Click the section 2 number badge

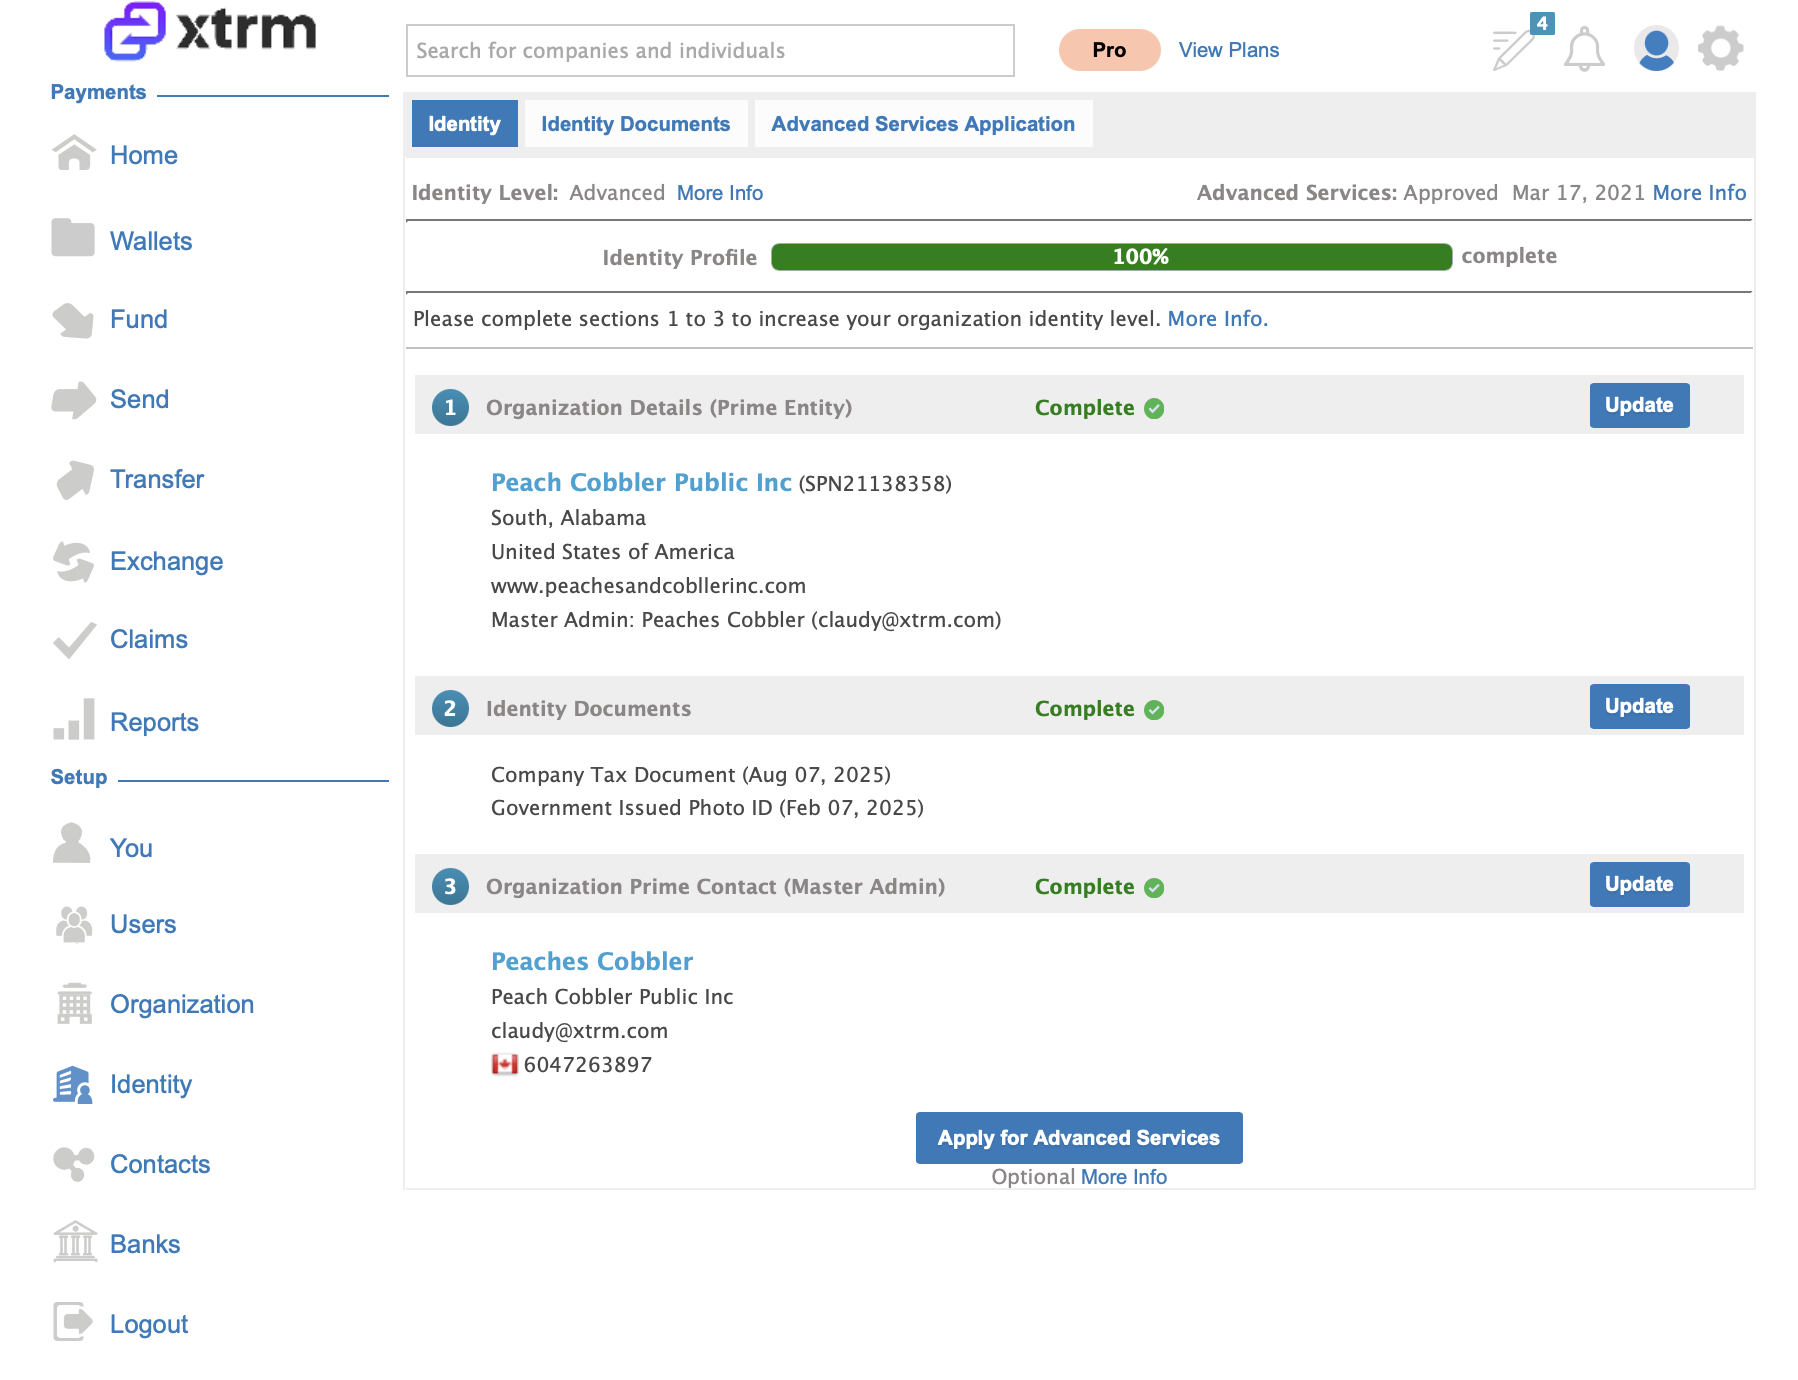click(450, 708)
